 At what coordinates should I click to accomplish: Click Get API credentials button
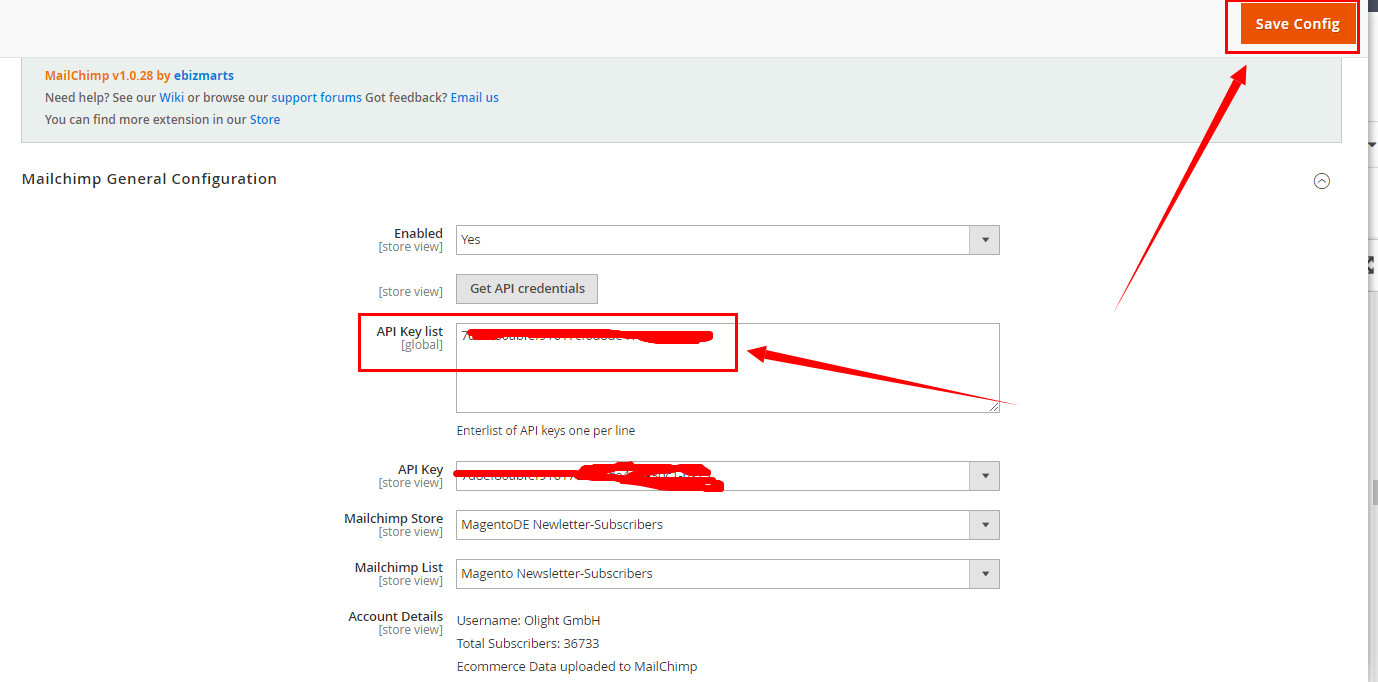527,289
